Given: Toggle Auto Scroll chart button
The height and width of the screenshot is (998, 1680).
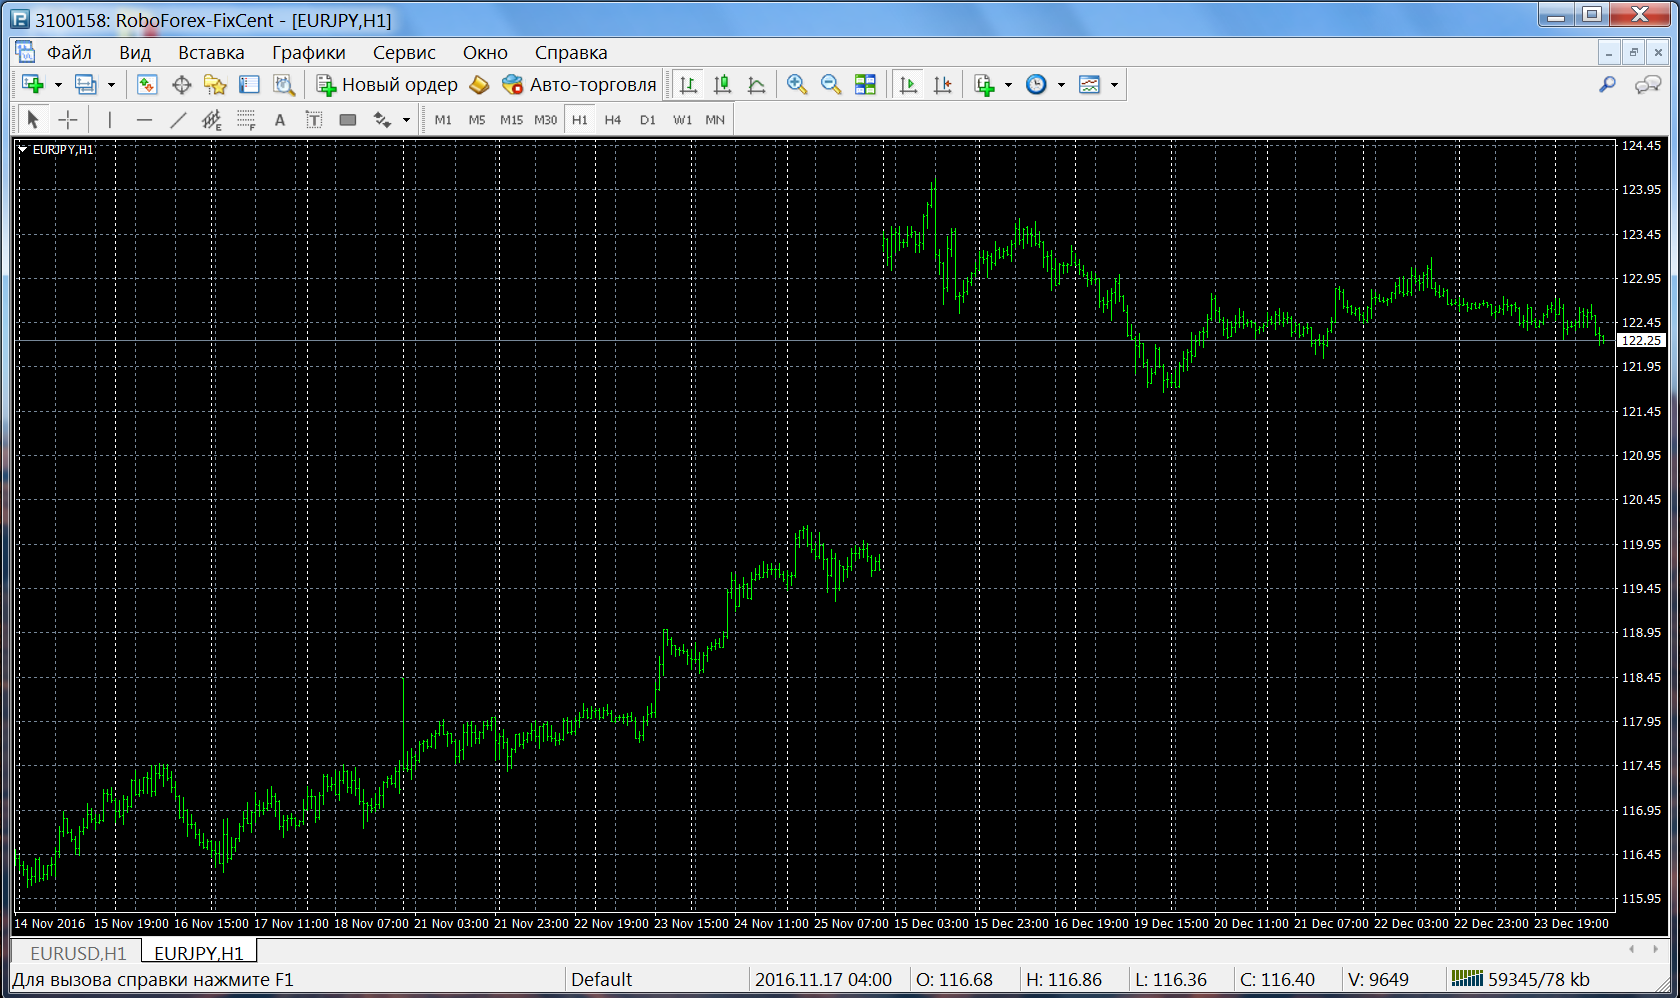Looking at the screenshot, I should (908, 85).
